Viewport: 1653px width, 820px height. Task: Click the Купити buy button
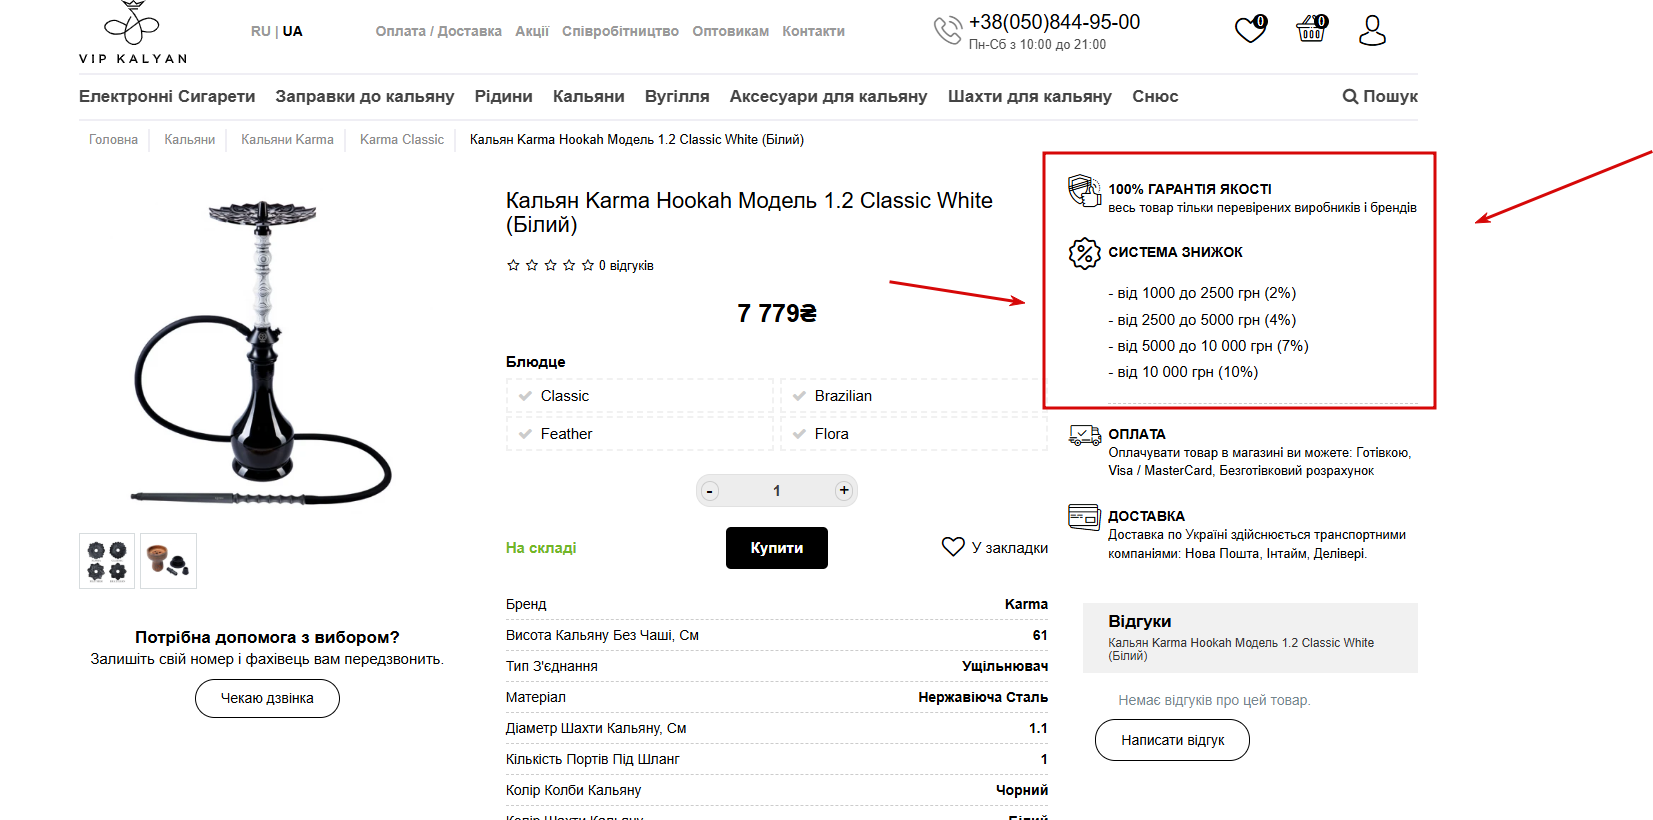(x=777, y=548)
